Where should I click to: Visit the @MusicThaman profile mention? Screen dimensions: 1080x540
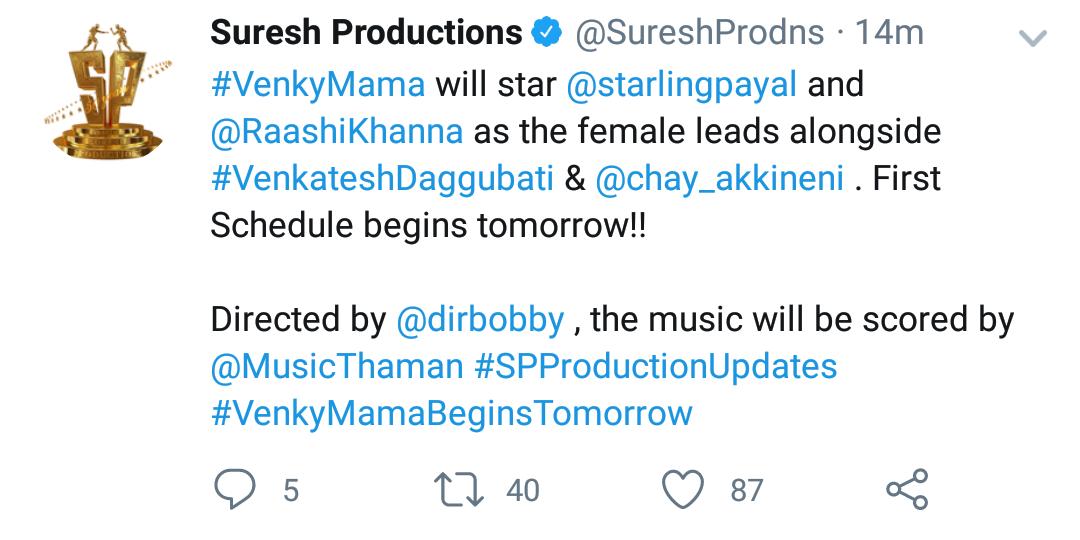click(337, 367)
